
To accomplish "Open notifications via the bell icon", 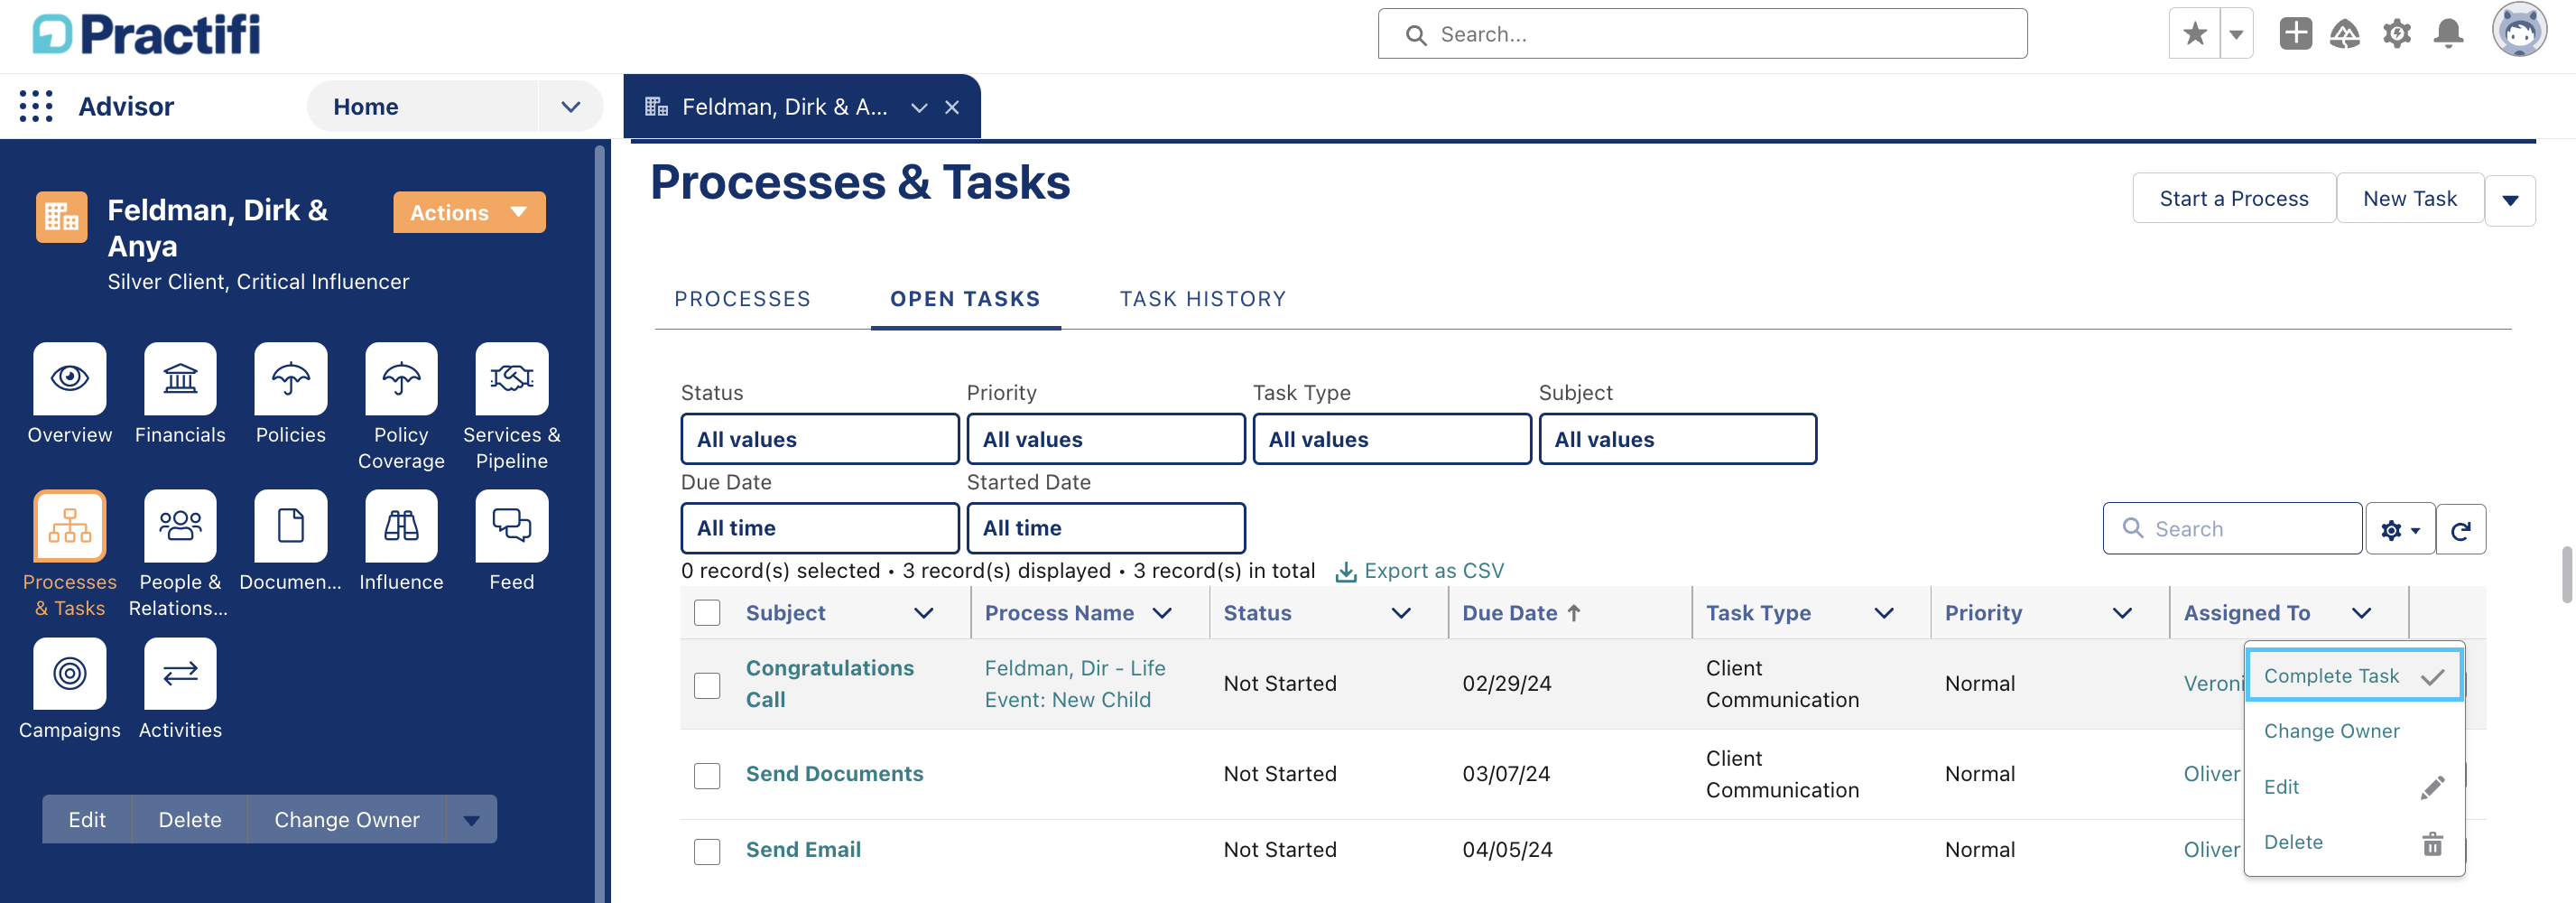I will [x=2448, y=33].
